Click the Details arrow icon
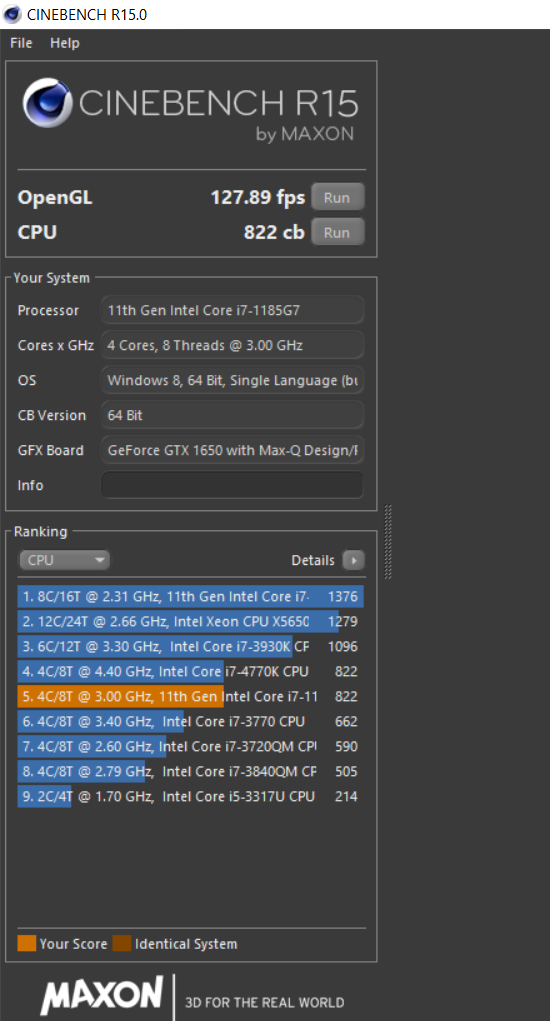This screenshot has height=1021, width=550. 353,560
